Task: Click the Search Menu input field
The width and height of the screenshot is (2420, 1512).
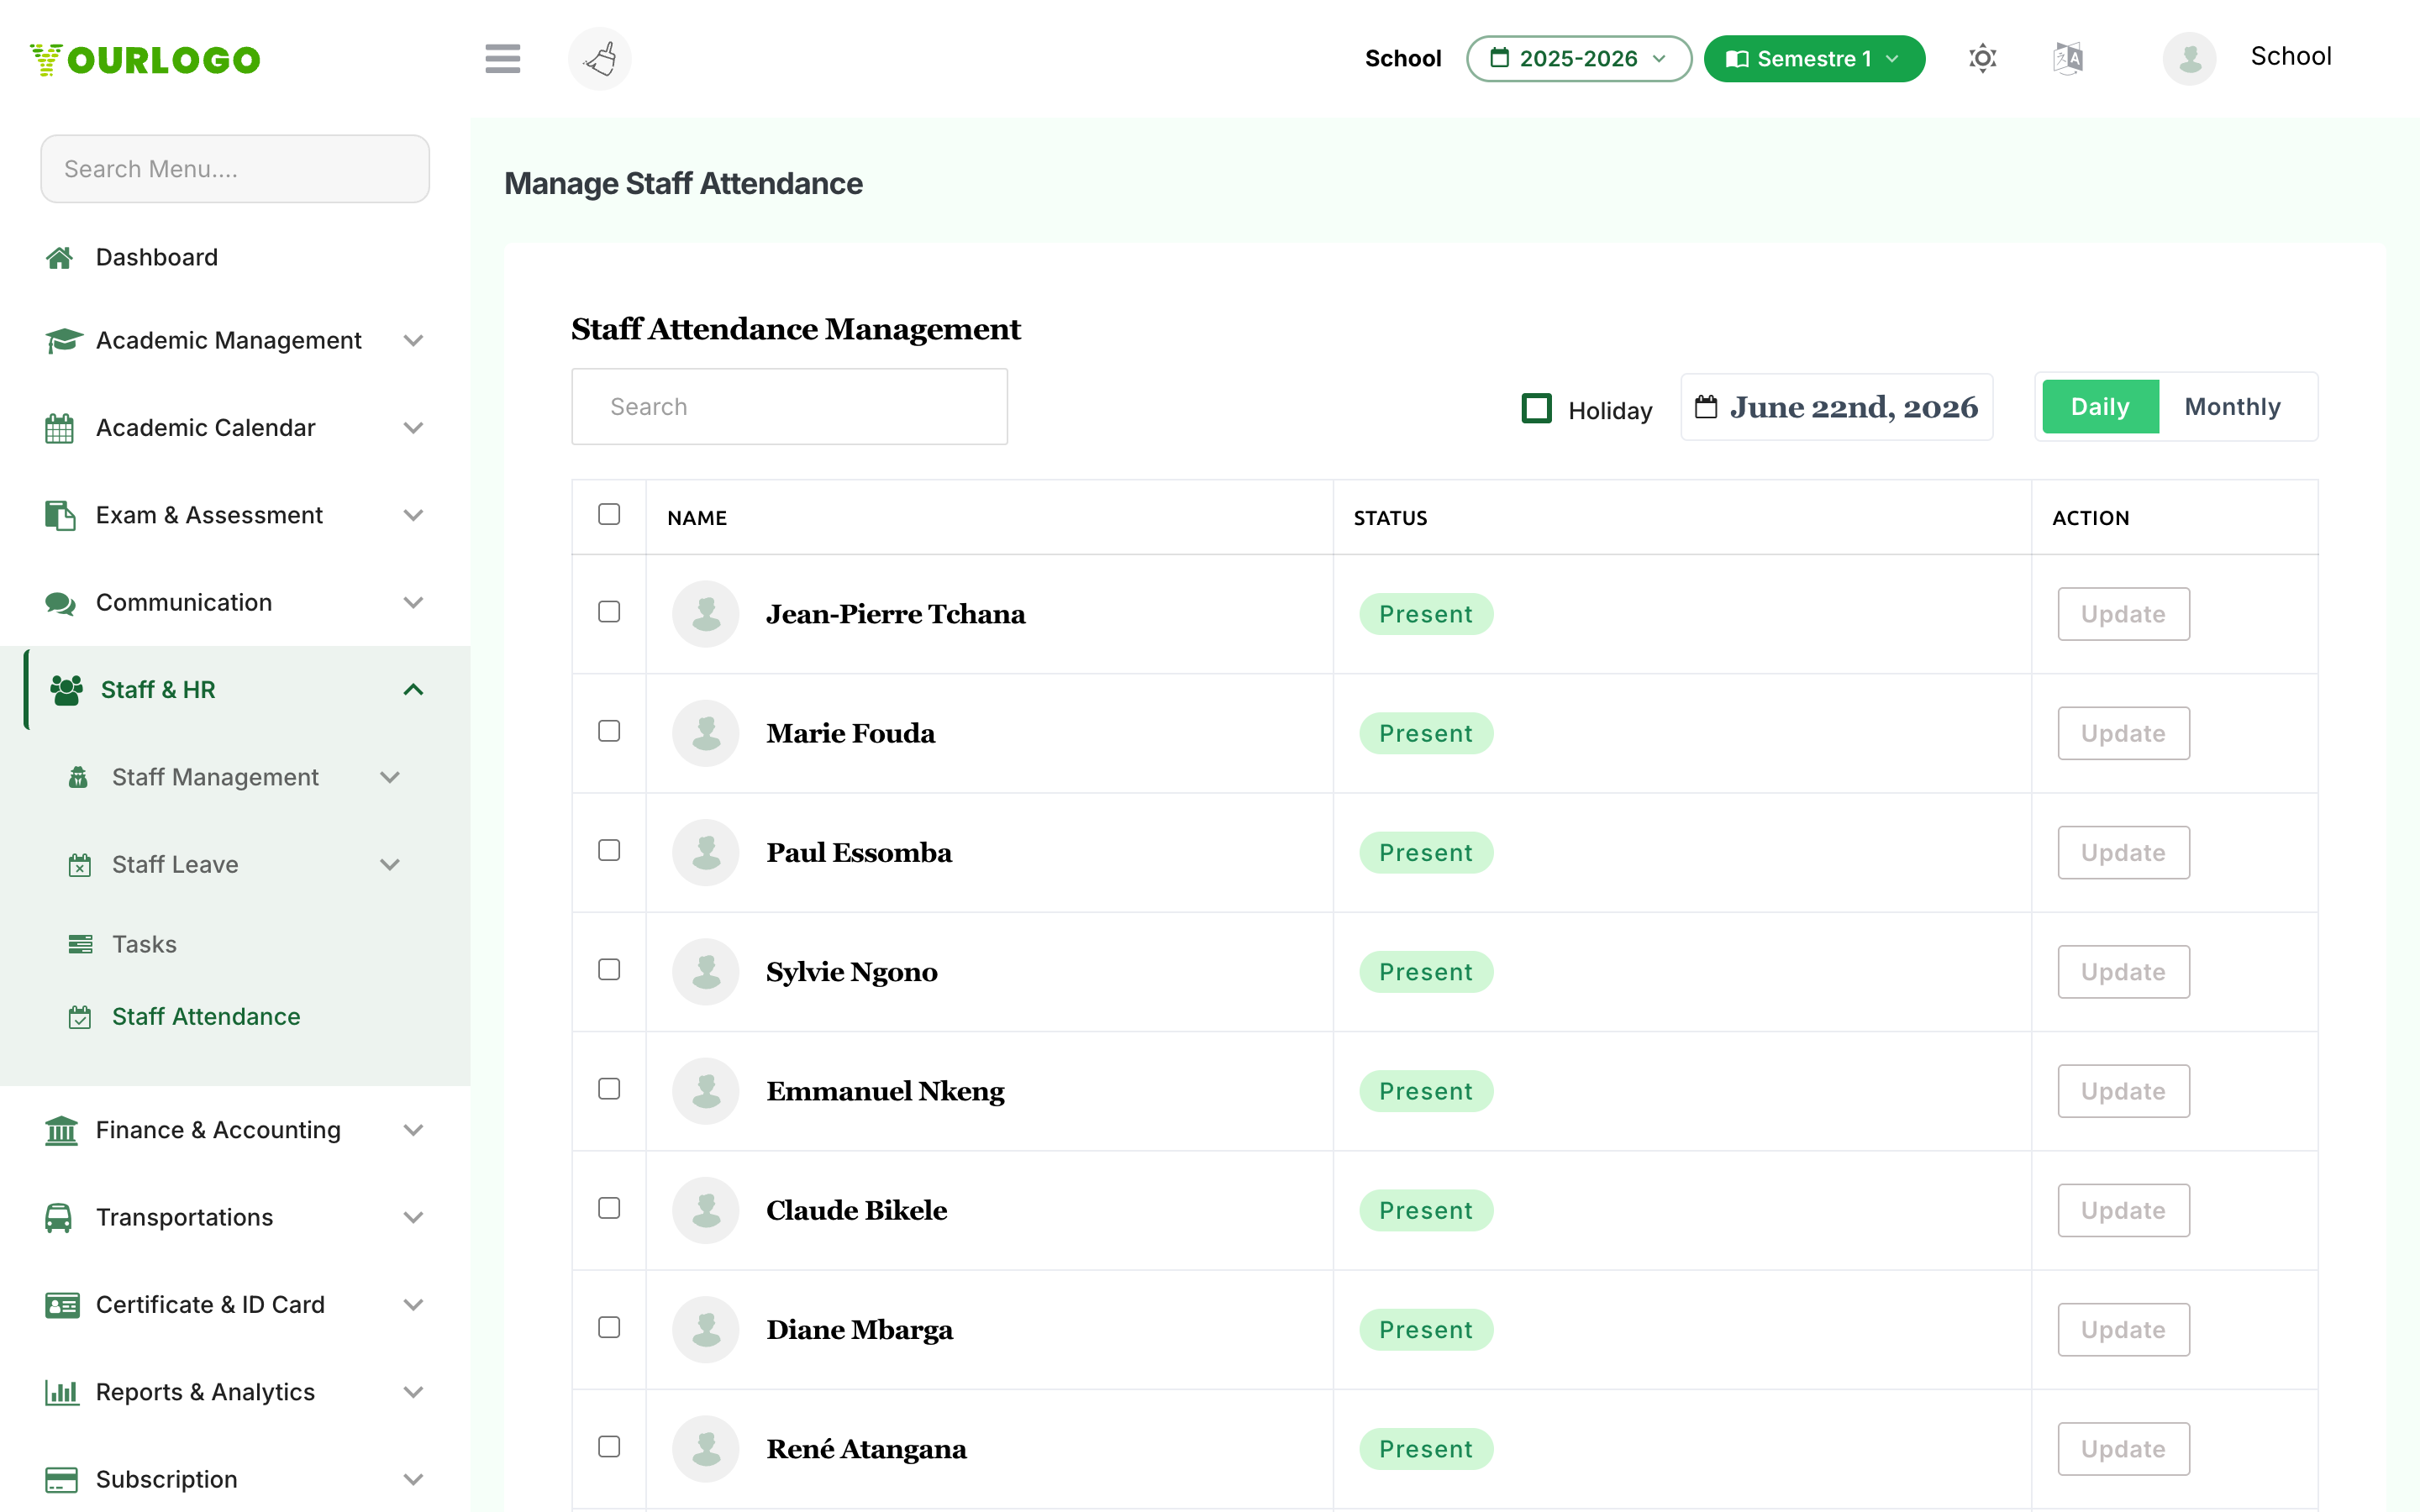Action: click(x=235, y=169)
